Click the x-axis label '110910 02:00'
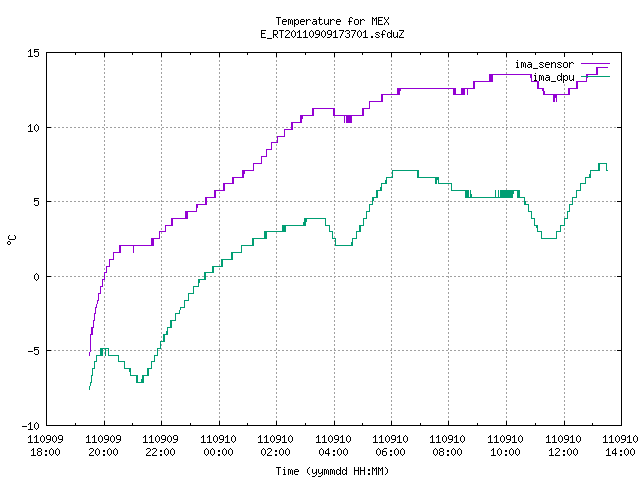640x480 pixels. pos(276,446)
